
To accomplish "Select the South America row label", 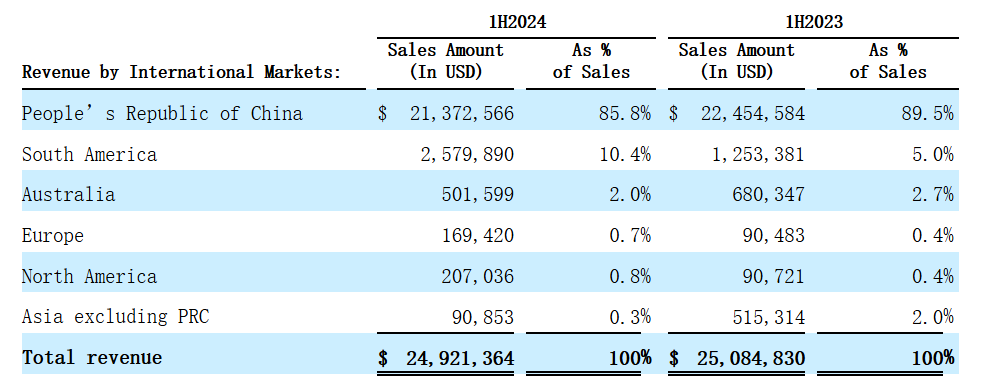I will [89, 154].
